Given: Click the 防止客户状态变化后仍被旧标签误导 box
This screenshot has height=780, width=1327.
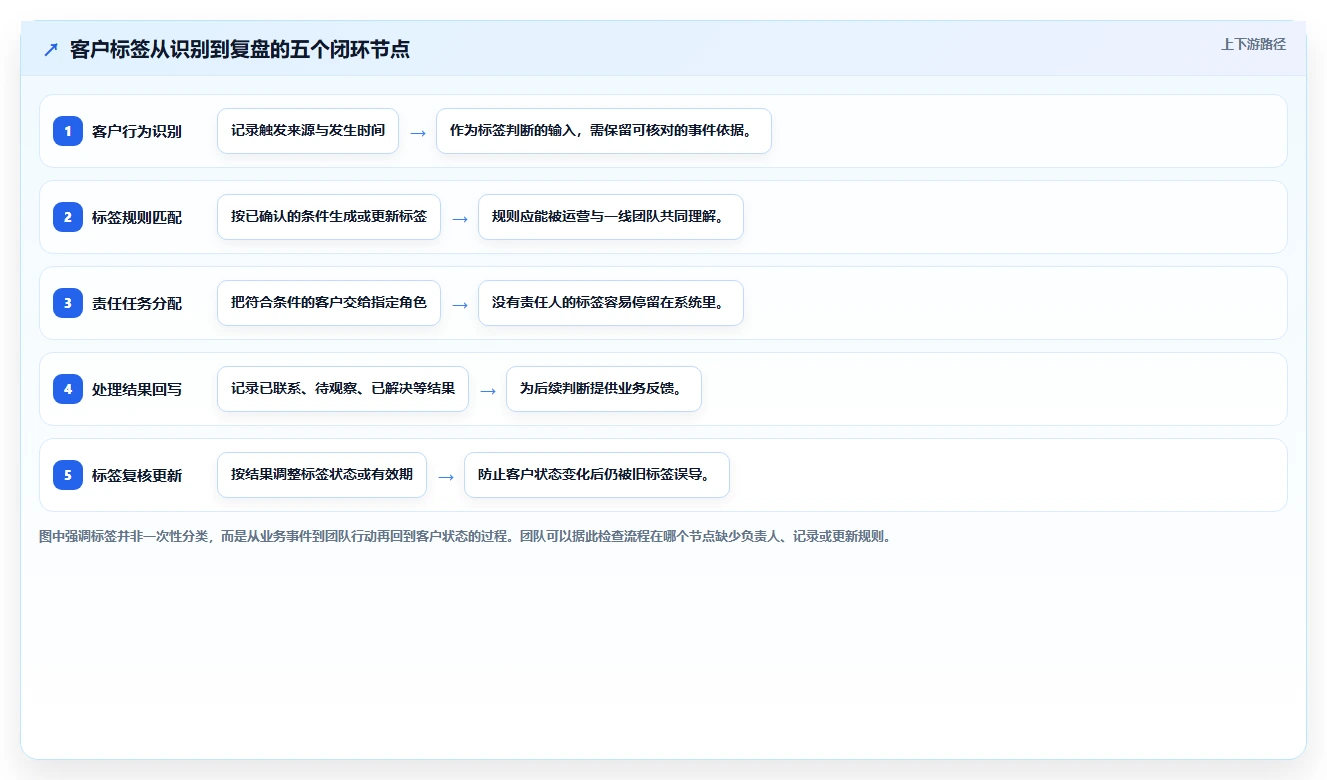Looking at the screenshot, I should (x=597, y=475).
